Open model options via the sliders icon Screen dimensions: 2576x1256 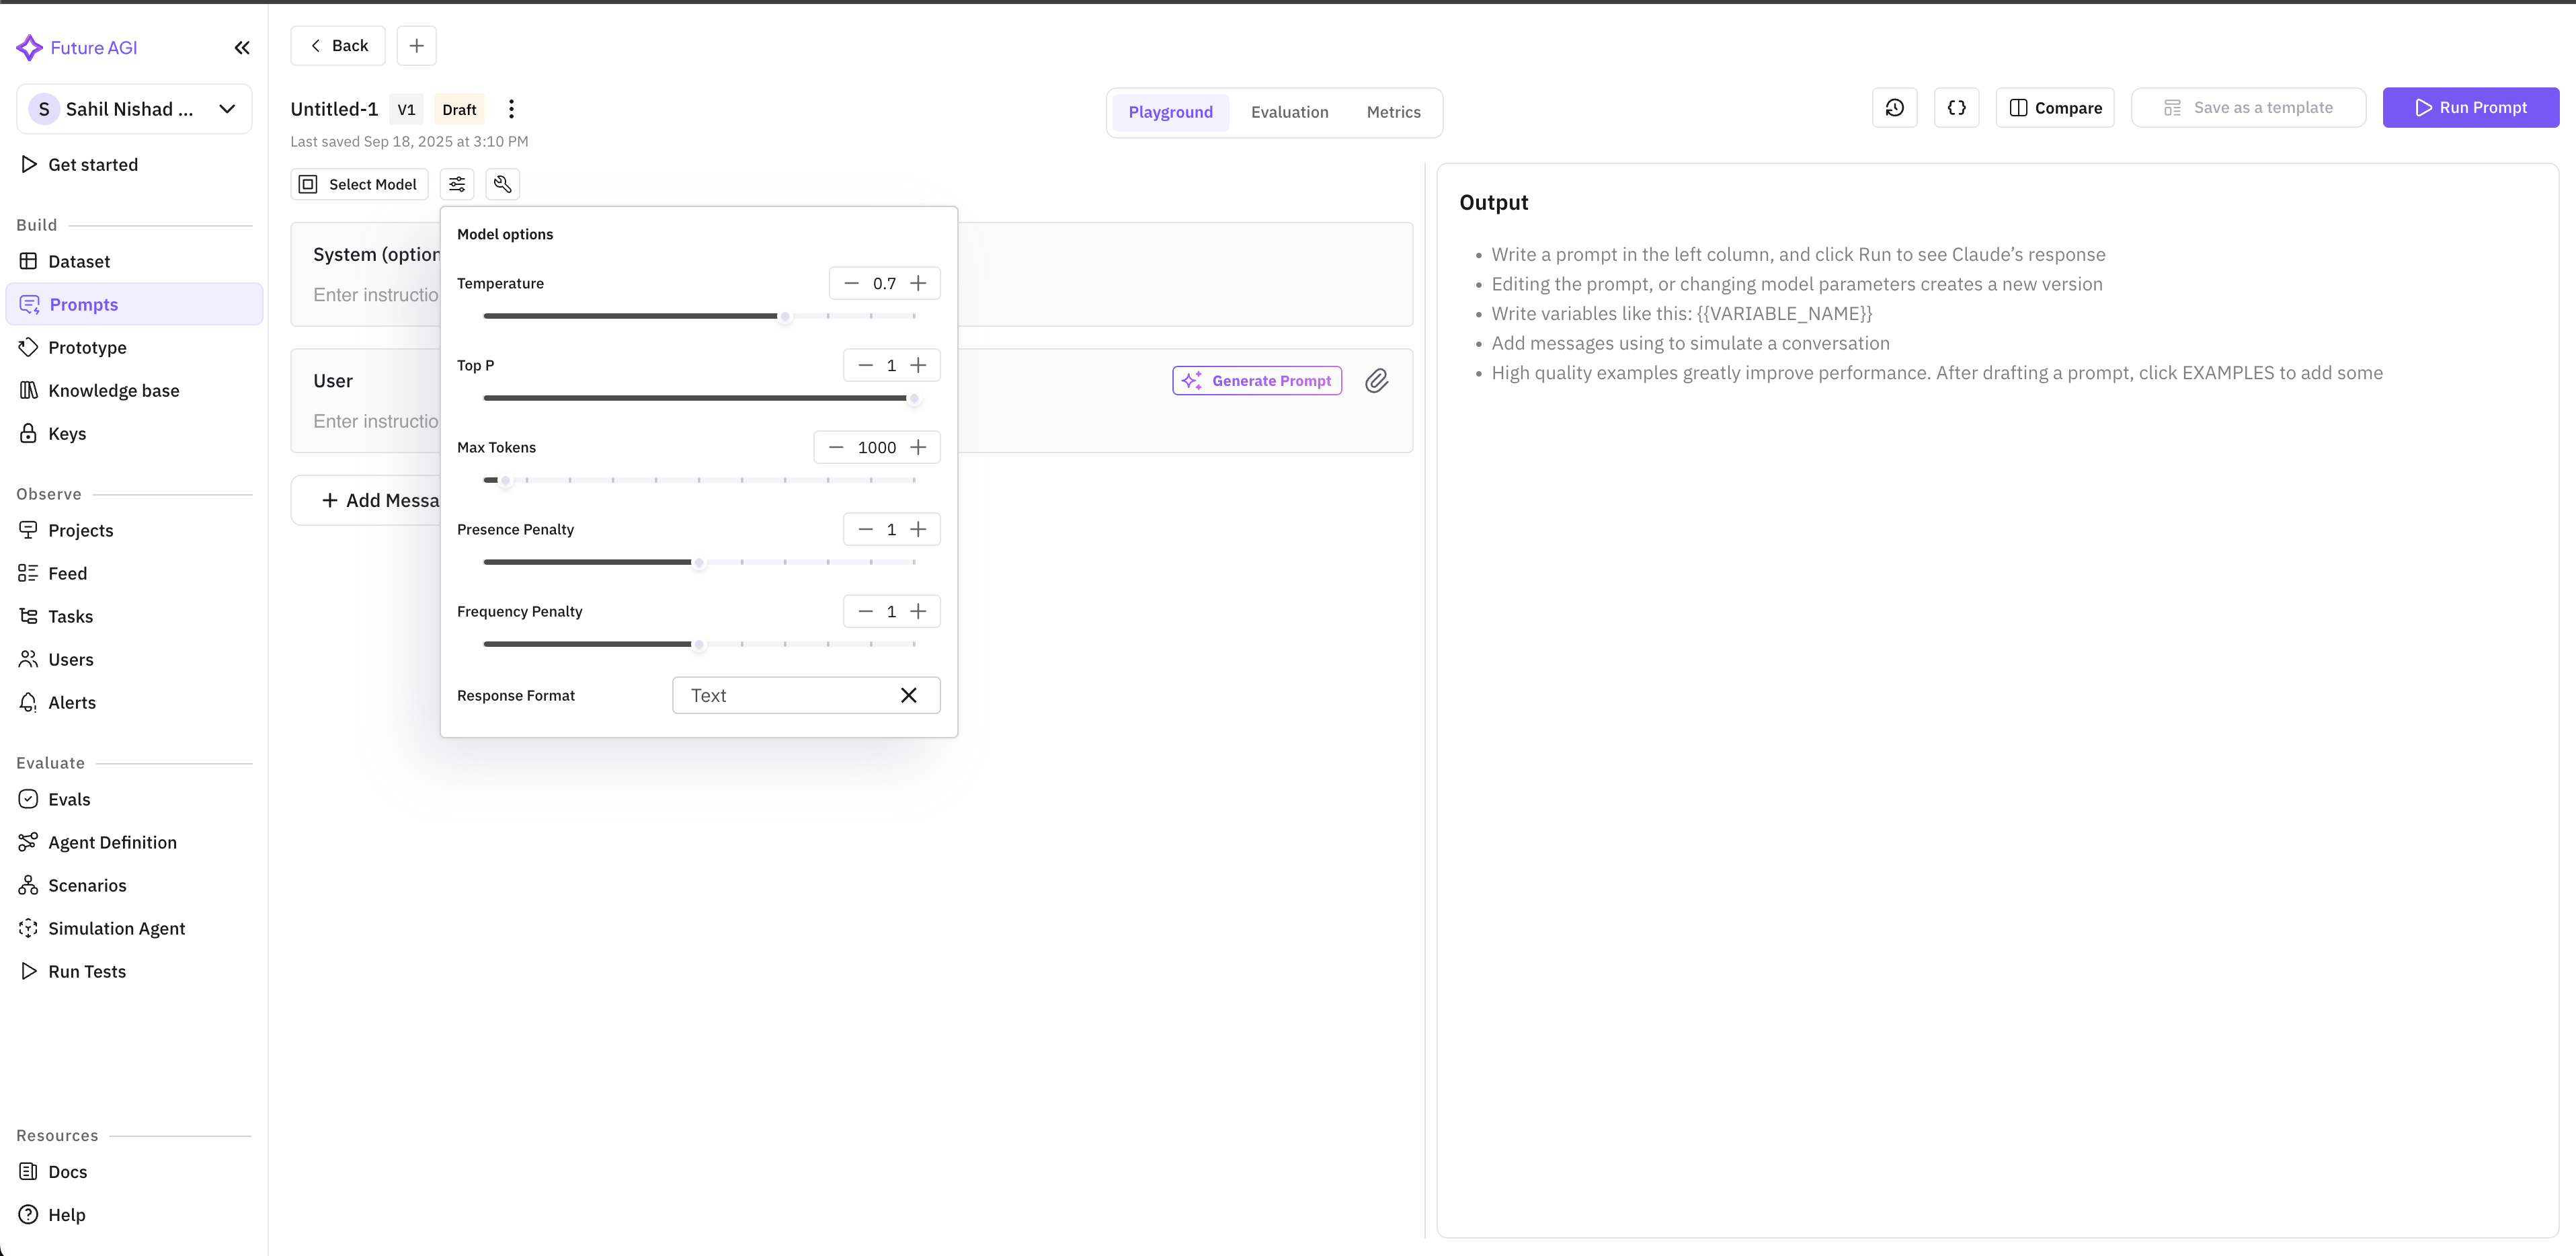pyautogui.click(x=457, y=184)
